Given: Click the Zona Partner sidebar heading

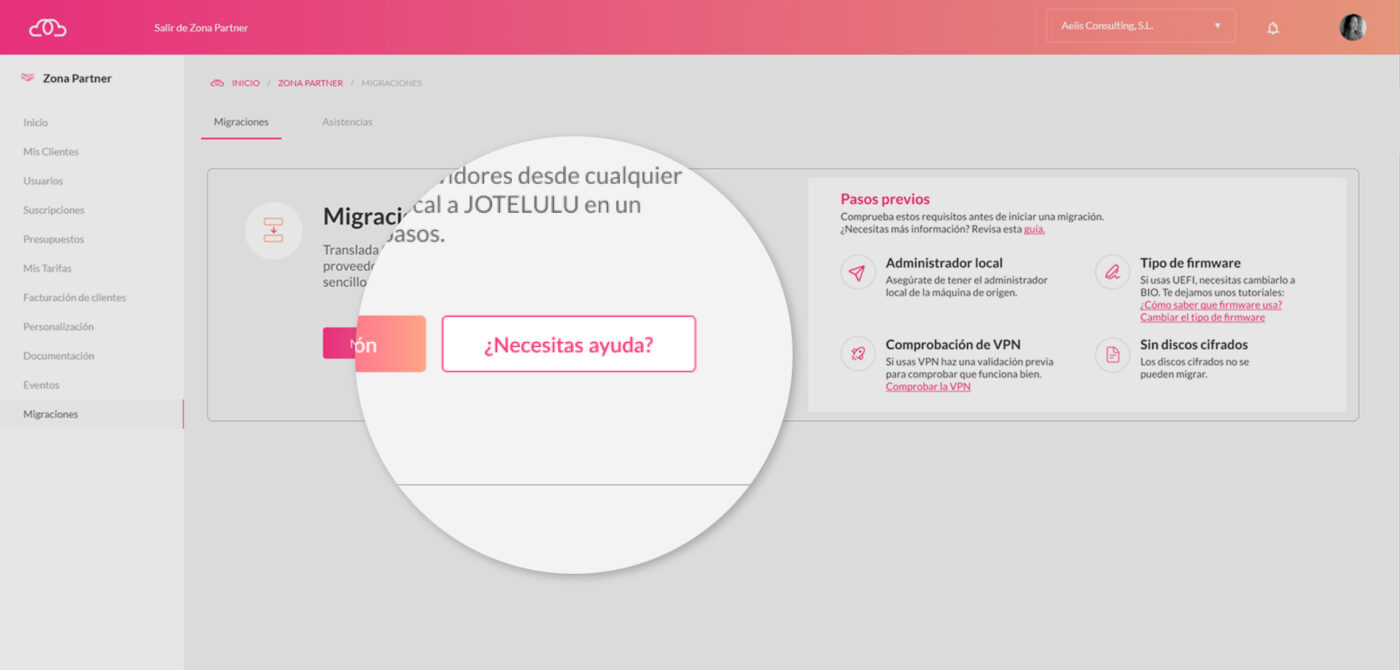Looking at the screenshot, I should point(77,78).
